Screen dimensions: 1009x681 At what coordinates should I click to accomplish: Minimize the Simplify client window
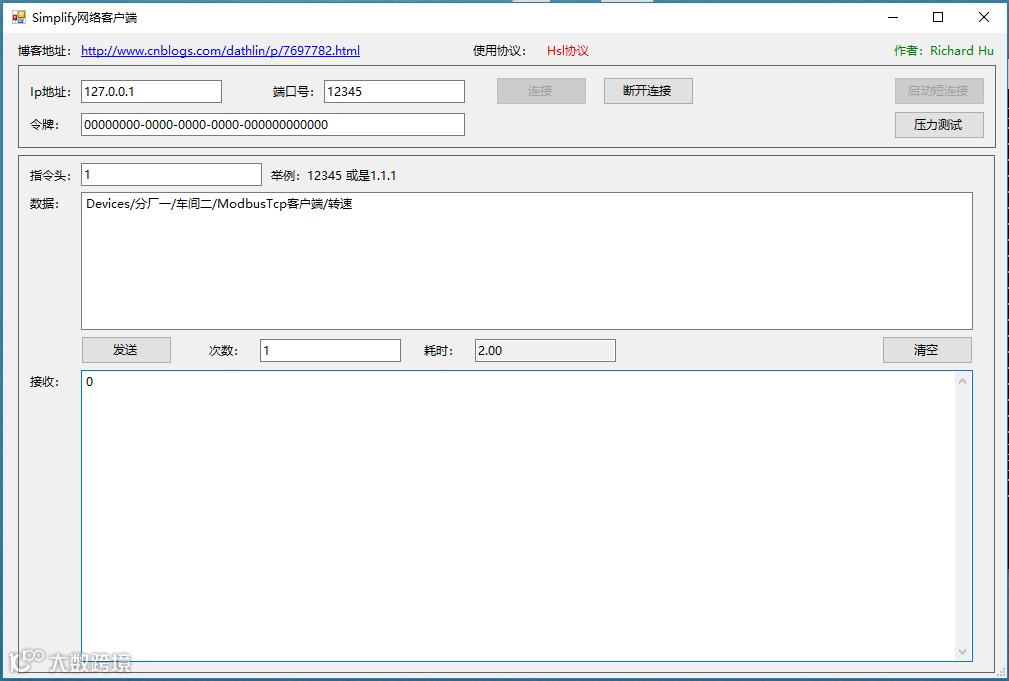coord(893,17)
